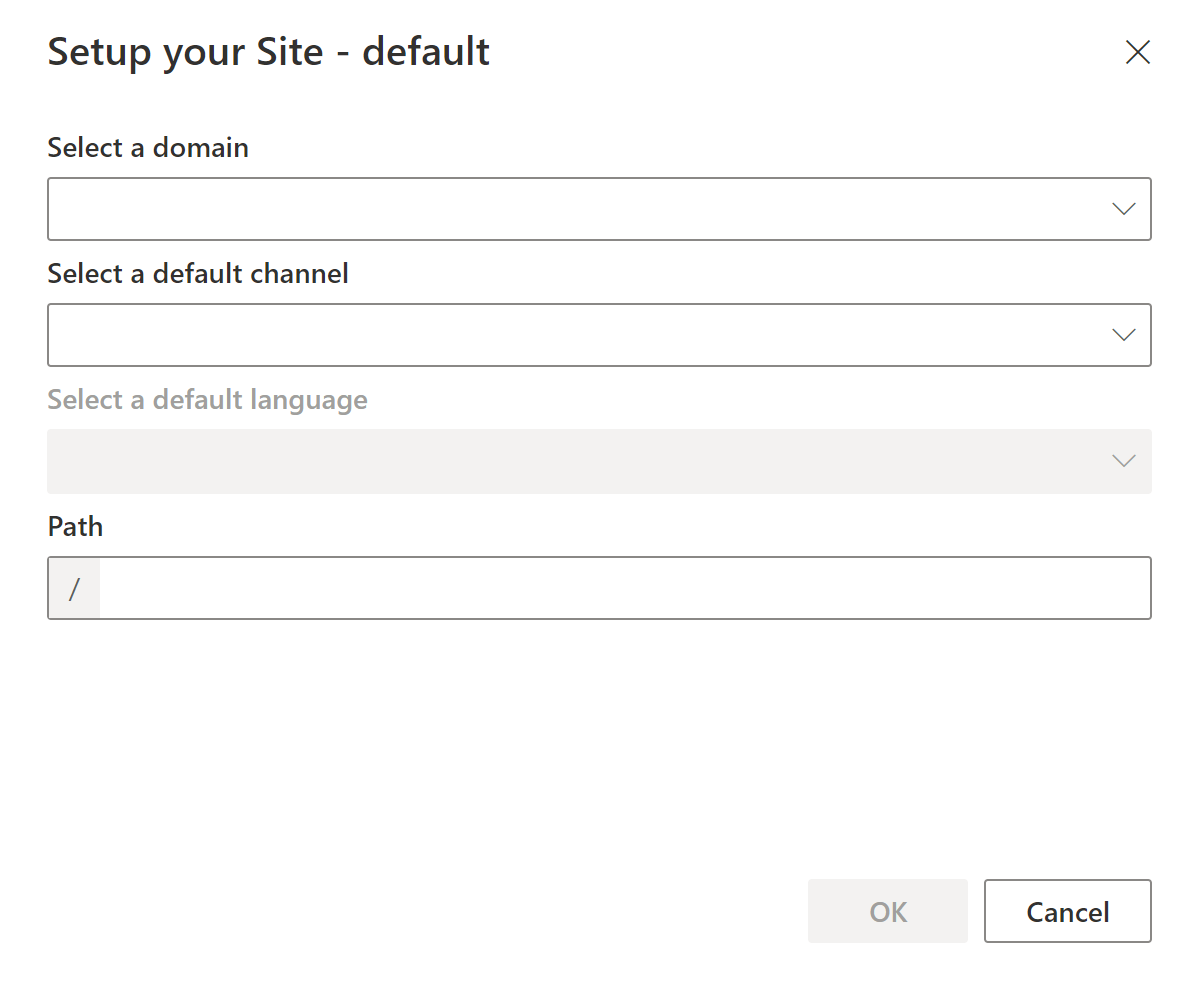Click inside the Path input field

(x=600, y=588)
